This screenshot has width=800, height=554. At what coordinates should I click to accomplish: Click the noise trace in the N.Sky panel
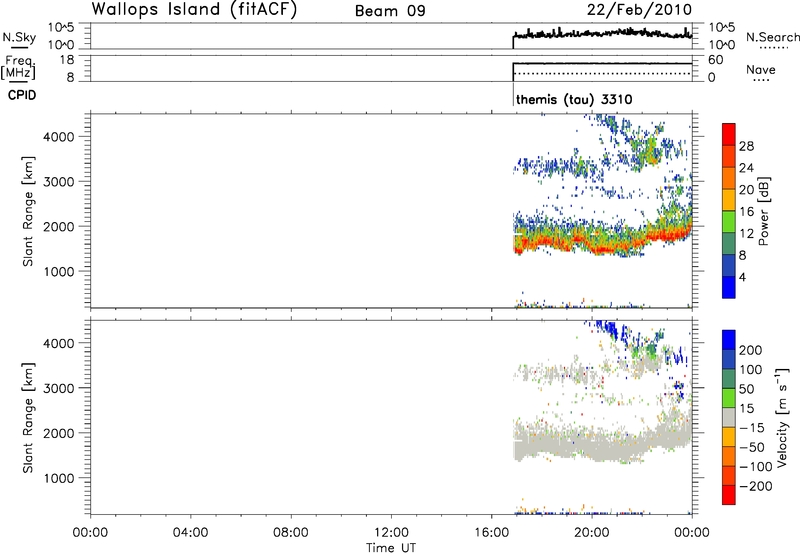point(602,34)
